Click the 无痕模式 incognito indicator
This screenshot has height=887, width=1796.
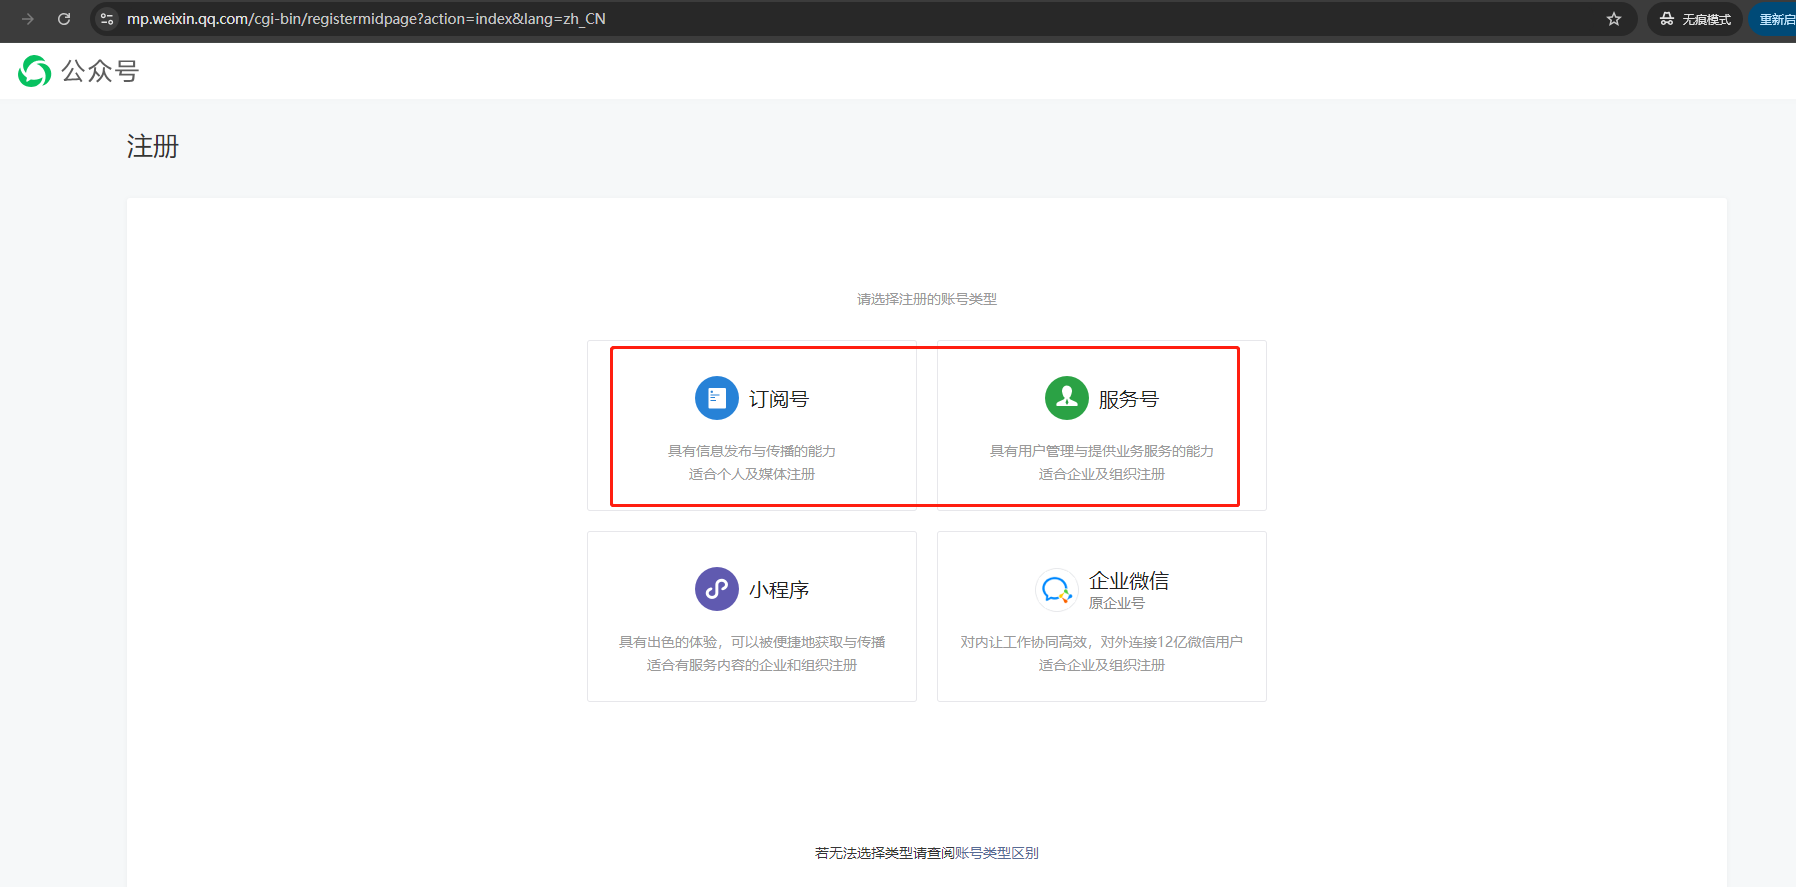pos(1695,19)
